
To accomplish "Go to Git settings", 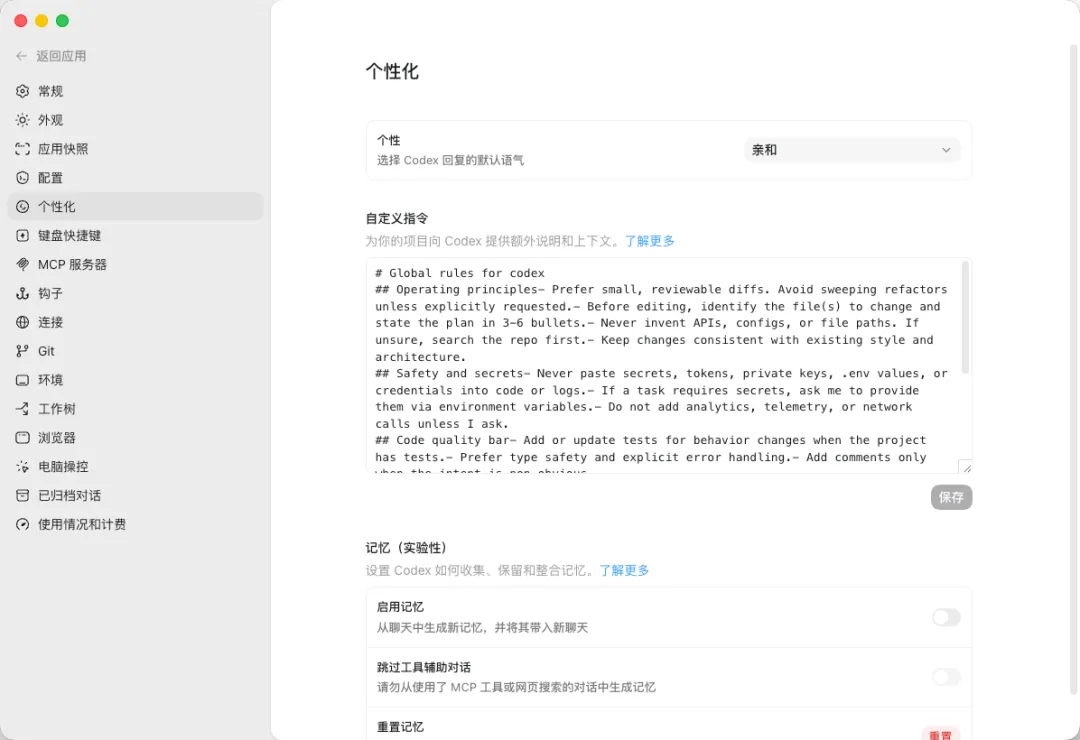I will [135, 351].
